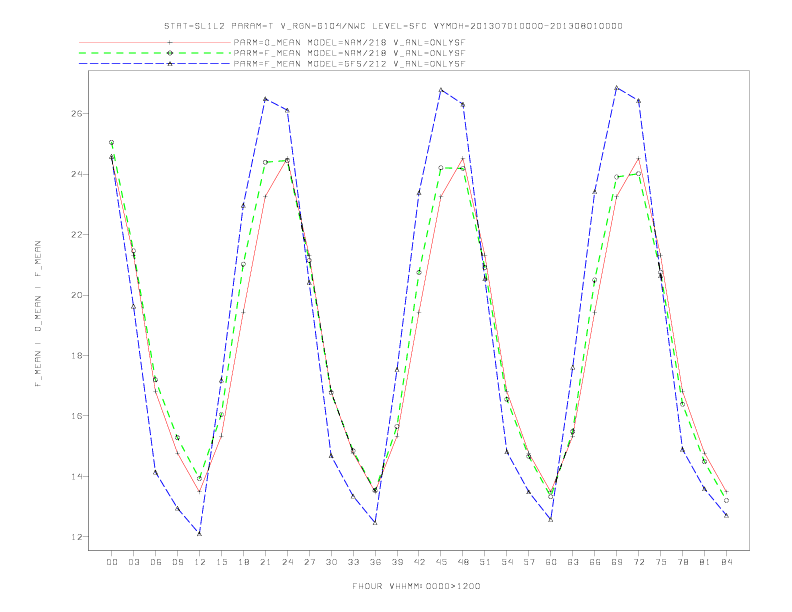Click the triangle marker on blue legend line
The height and width of the screenshot is (612, 792).
pos(170,64)
